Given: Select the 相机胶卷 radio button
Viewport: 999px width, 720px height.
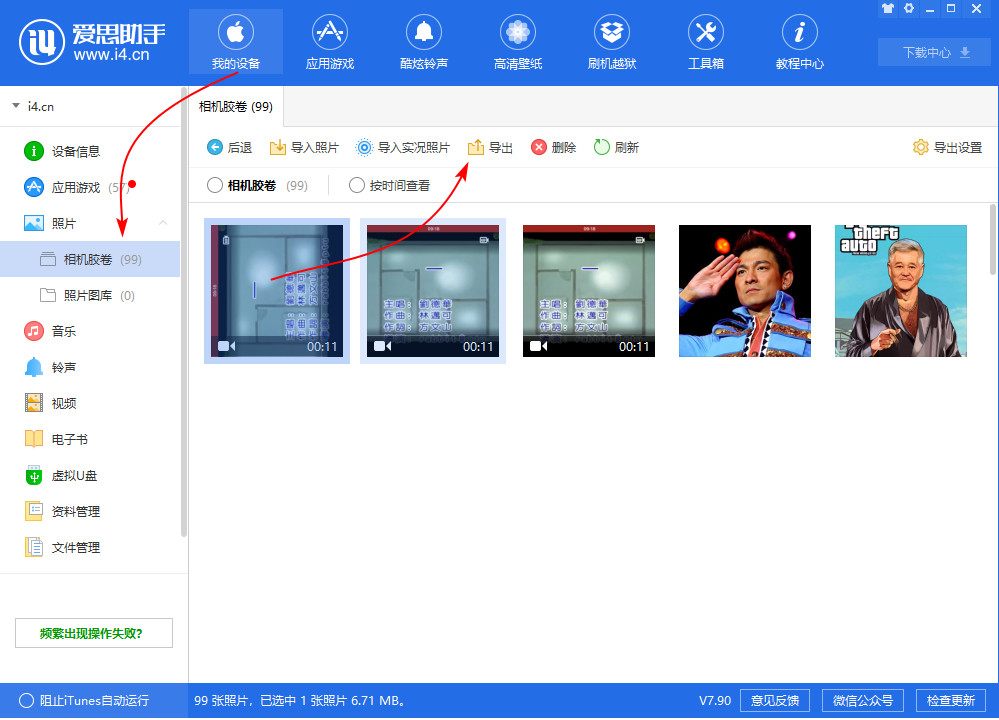Looking at the screenshot, I should [214, 185].
